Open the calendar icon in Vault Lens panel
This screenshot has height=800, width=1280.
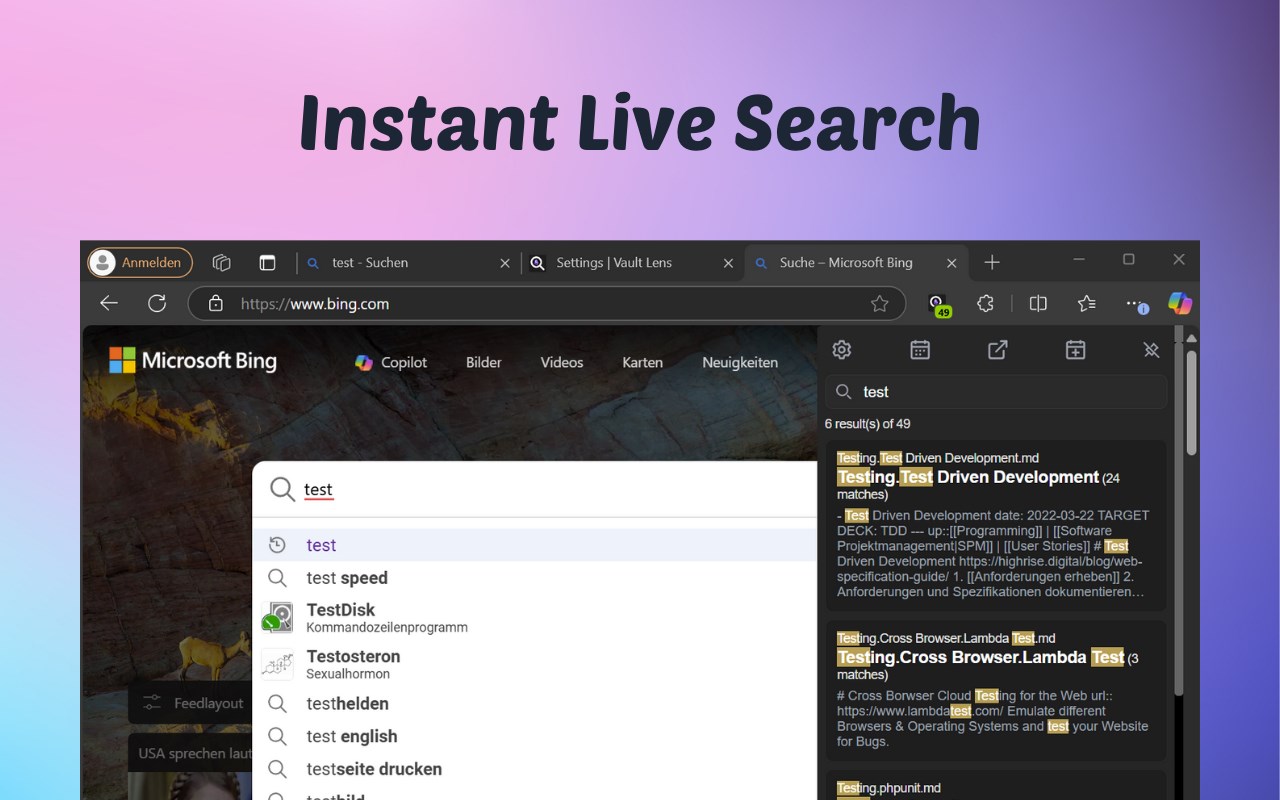[x=920, y=350]
